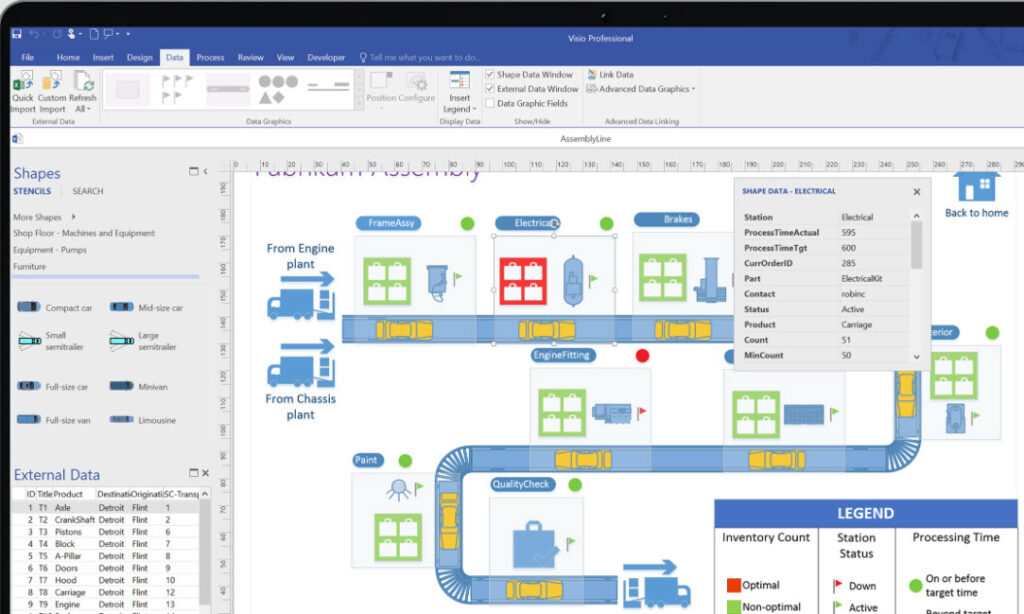Open the Process ribbon tab
The height and width of the screenshot is (614, 1024).
[210, 57]
